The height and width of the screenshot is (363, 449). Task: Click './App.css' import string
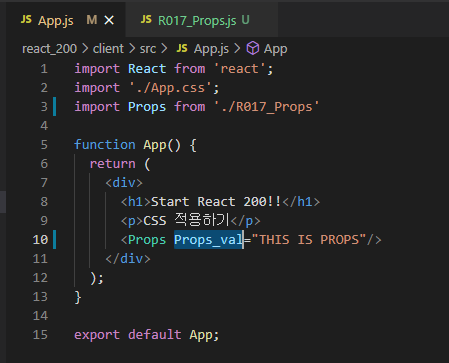click(x=170, y=88)
